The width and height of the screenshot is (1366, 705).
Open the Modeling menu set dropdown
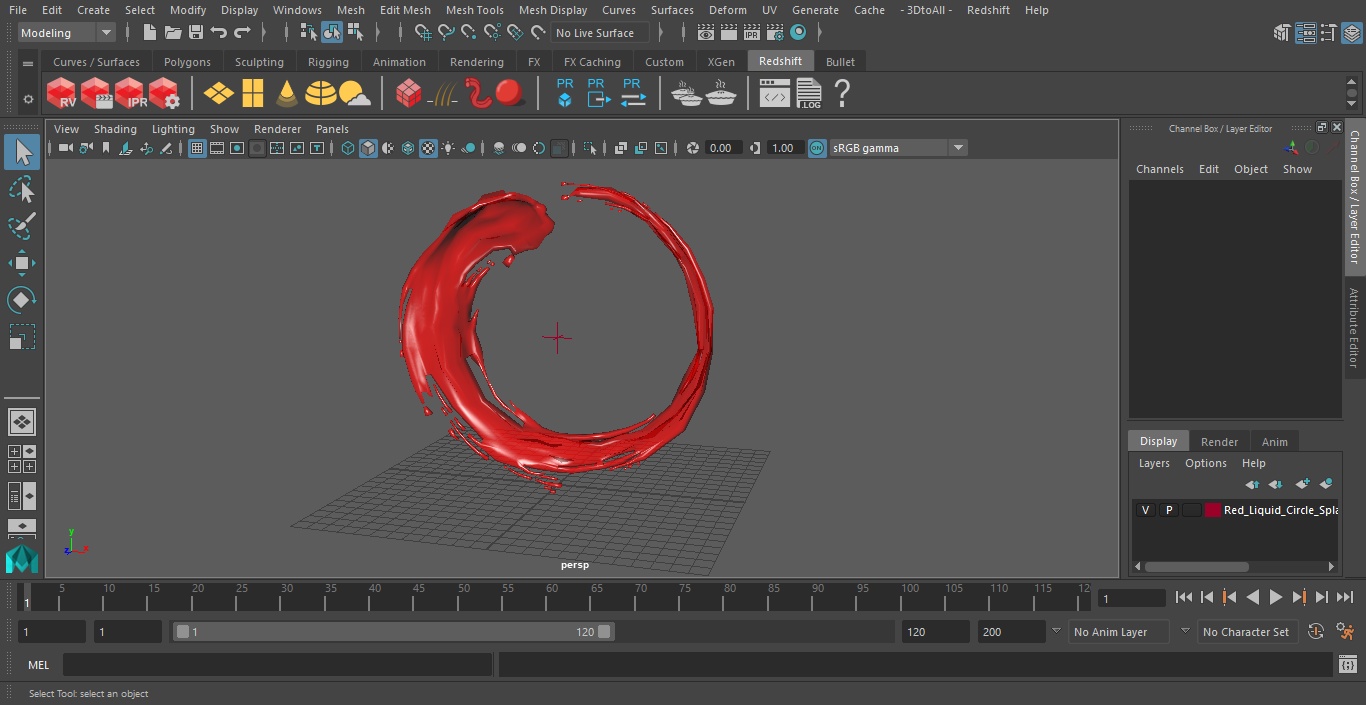66,33
